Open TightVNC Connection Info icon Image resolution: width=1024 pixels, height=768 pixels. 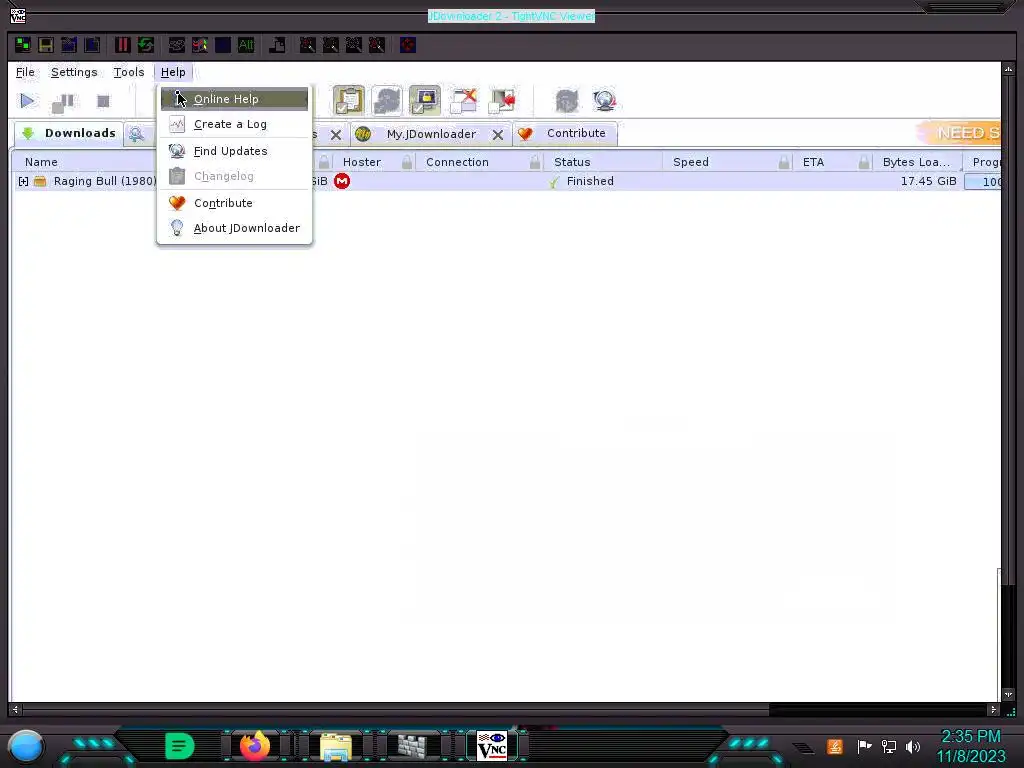coord(92,45)
